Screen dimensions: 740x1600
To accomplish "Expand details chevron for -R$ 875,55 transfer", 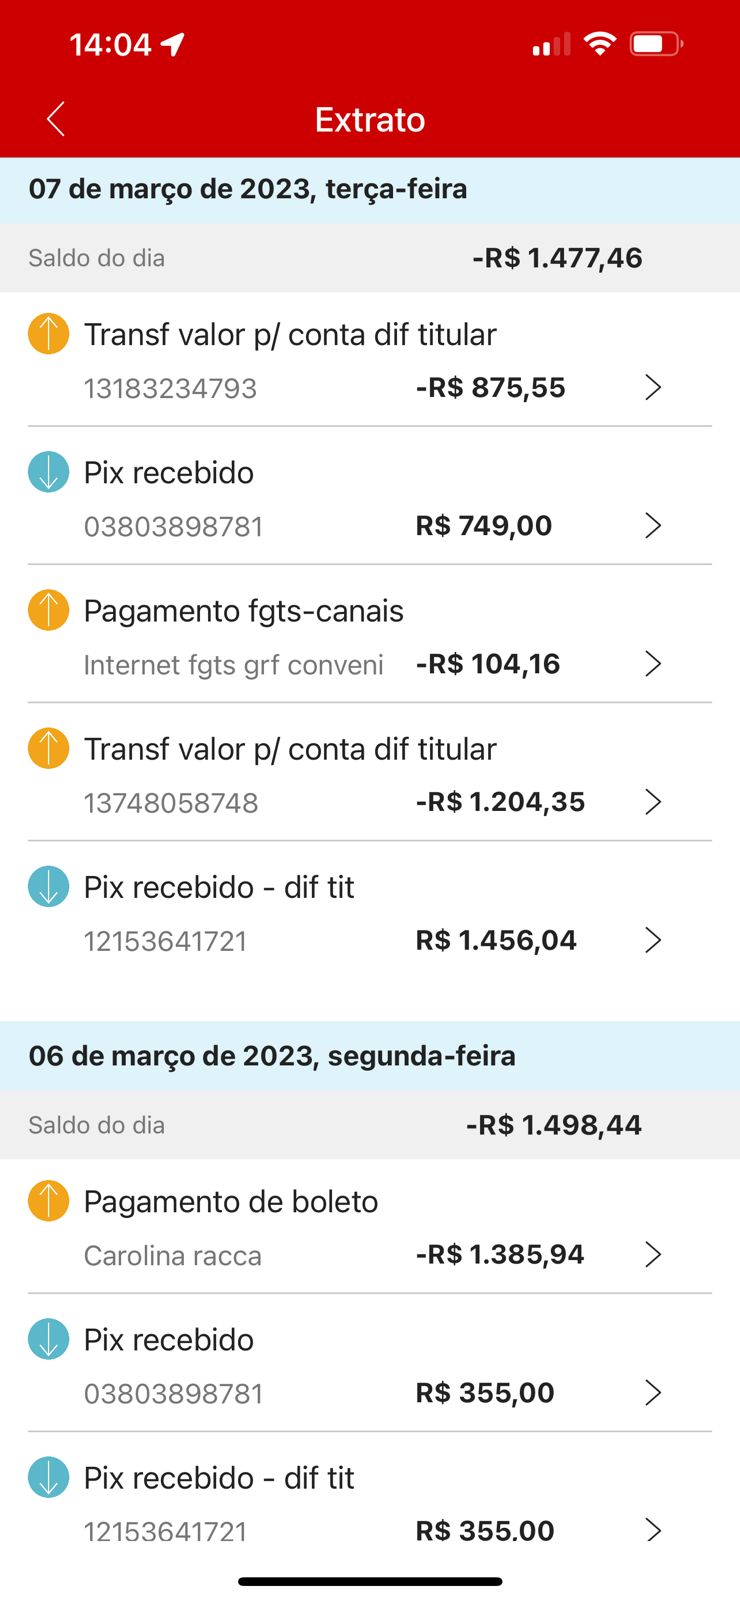I will coord(653,387).
